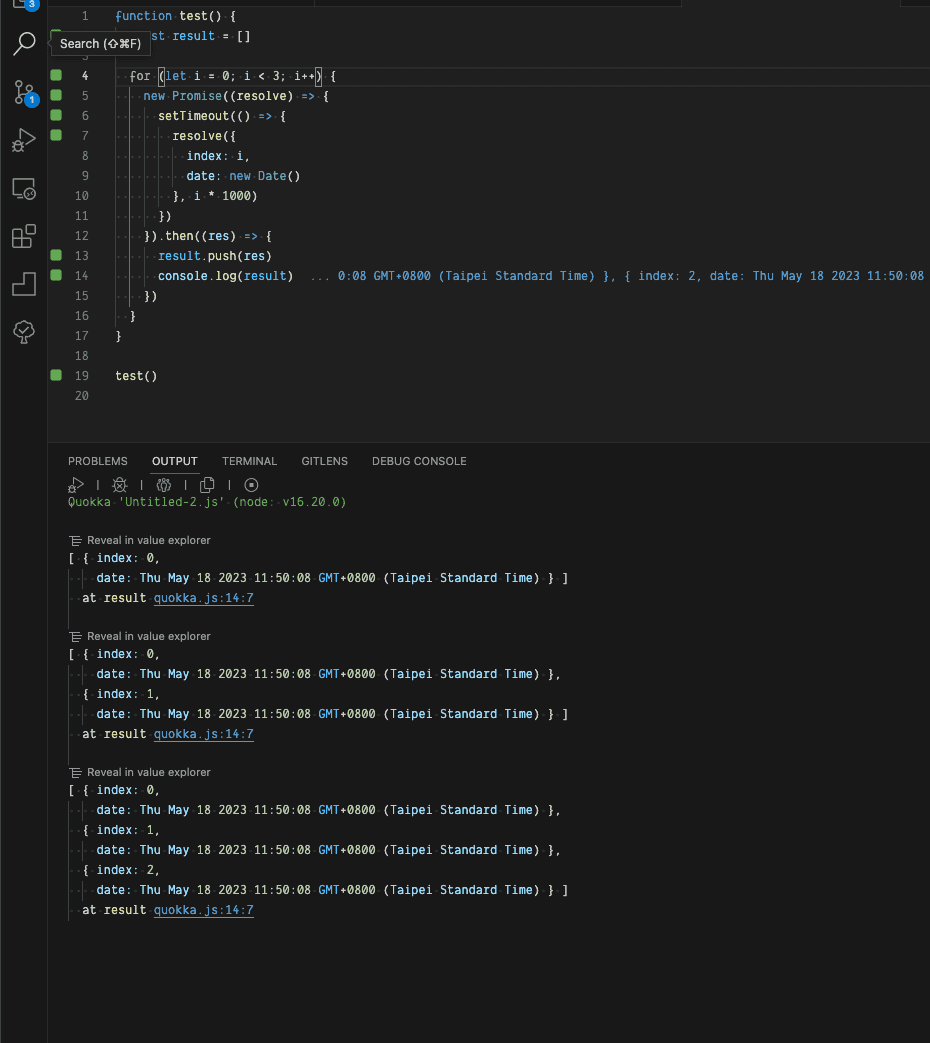The height and width of the screenshot is (1043, 930).
Task: Switch to the DEBUG CONSOLE tab
Action: point(419,461)
